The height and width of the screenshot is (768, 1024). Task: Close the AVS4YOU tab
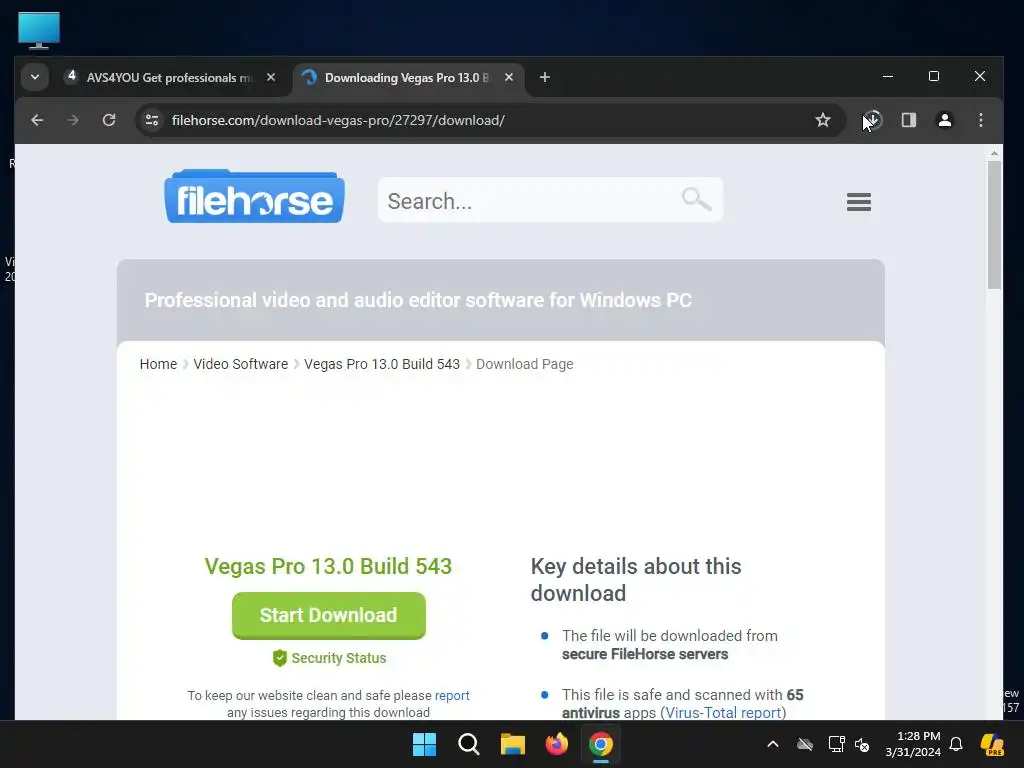point(271,77)
